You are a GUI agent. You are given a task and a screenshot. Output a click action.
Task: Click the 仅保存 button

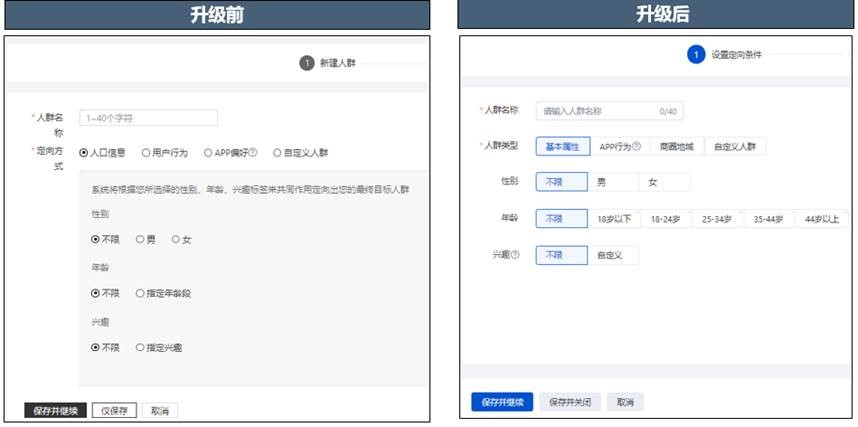(114, 411)
